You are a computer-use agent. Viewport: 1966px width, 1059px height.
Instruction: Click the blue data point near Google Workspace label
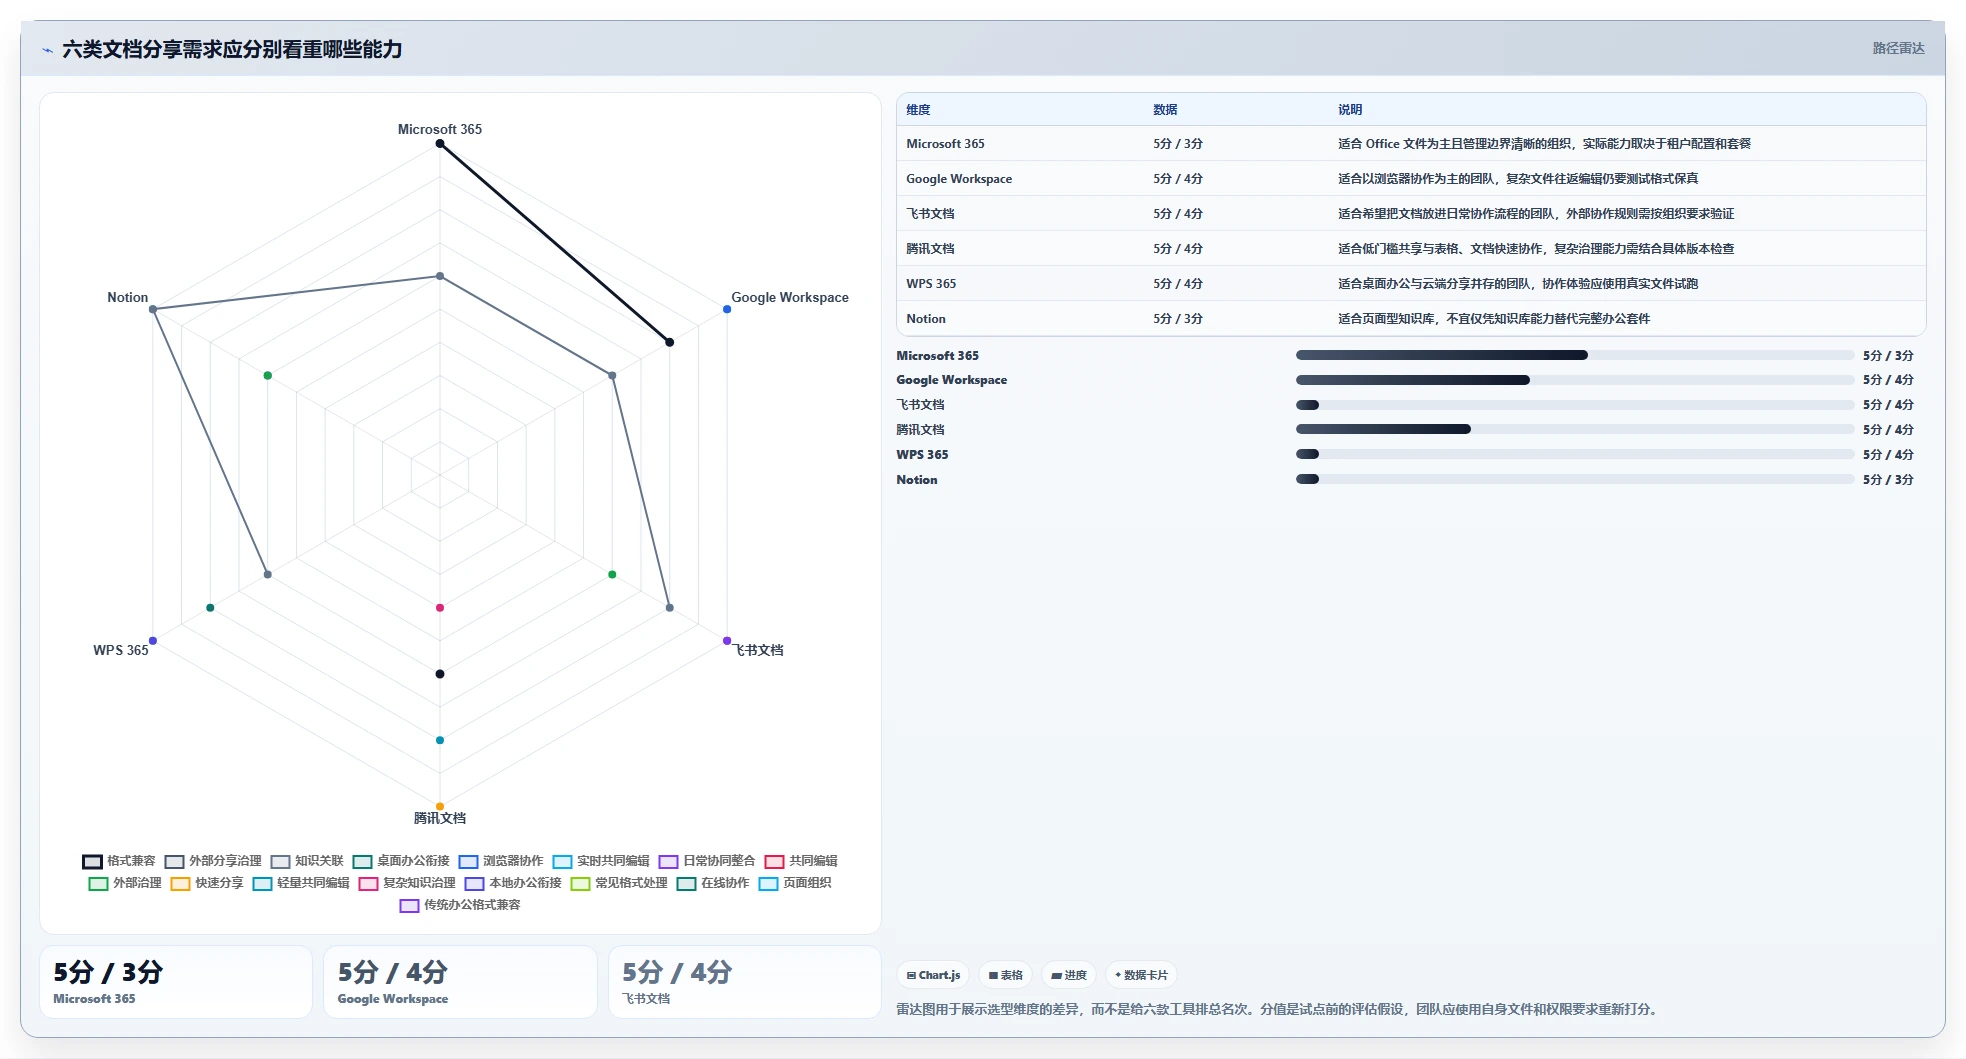click(x=727, y=309)
